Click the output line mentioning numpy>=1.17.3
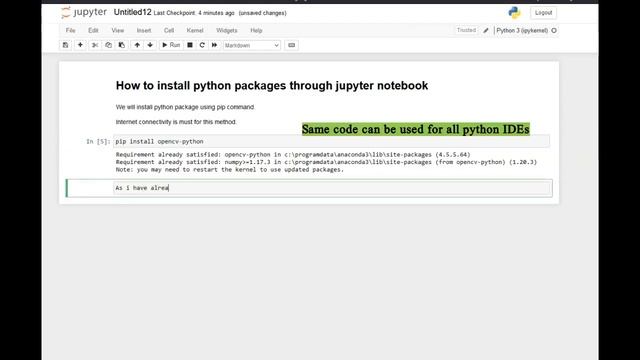 pyautogui.click(x=326, y=162)
